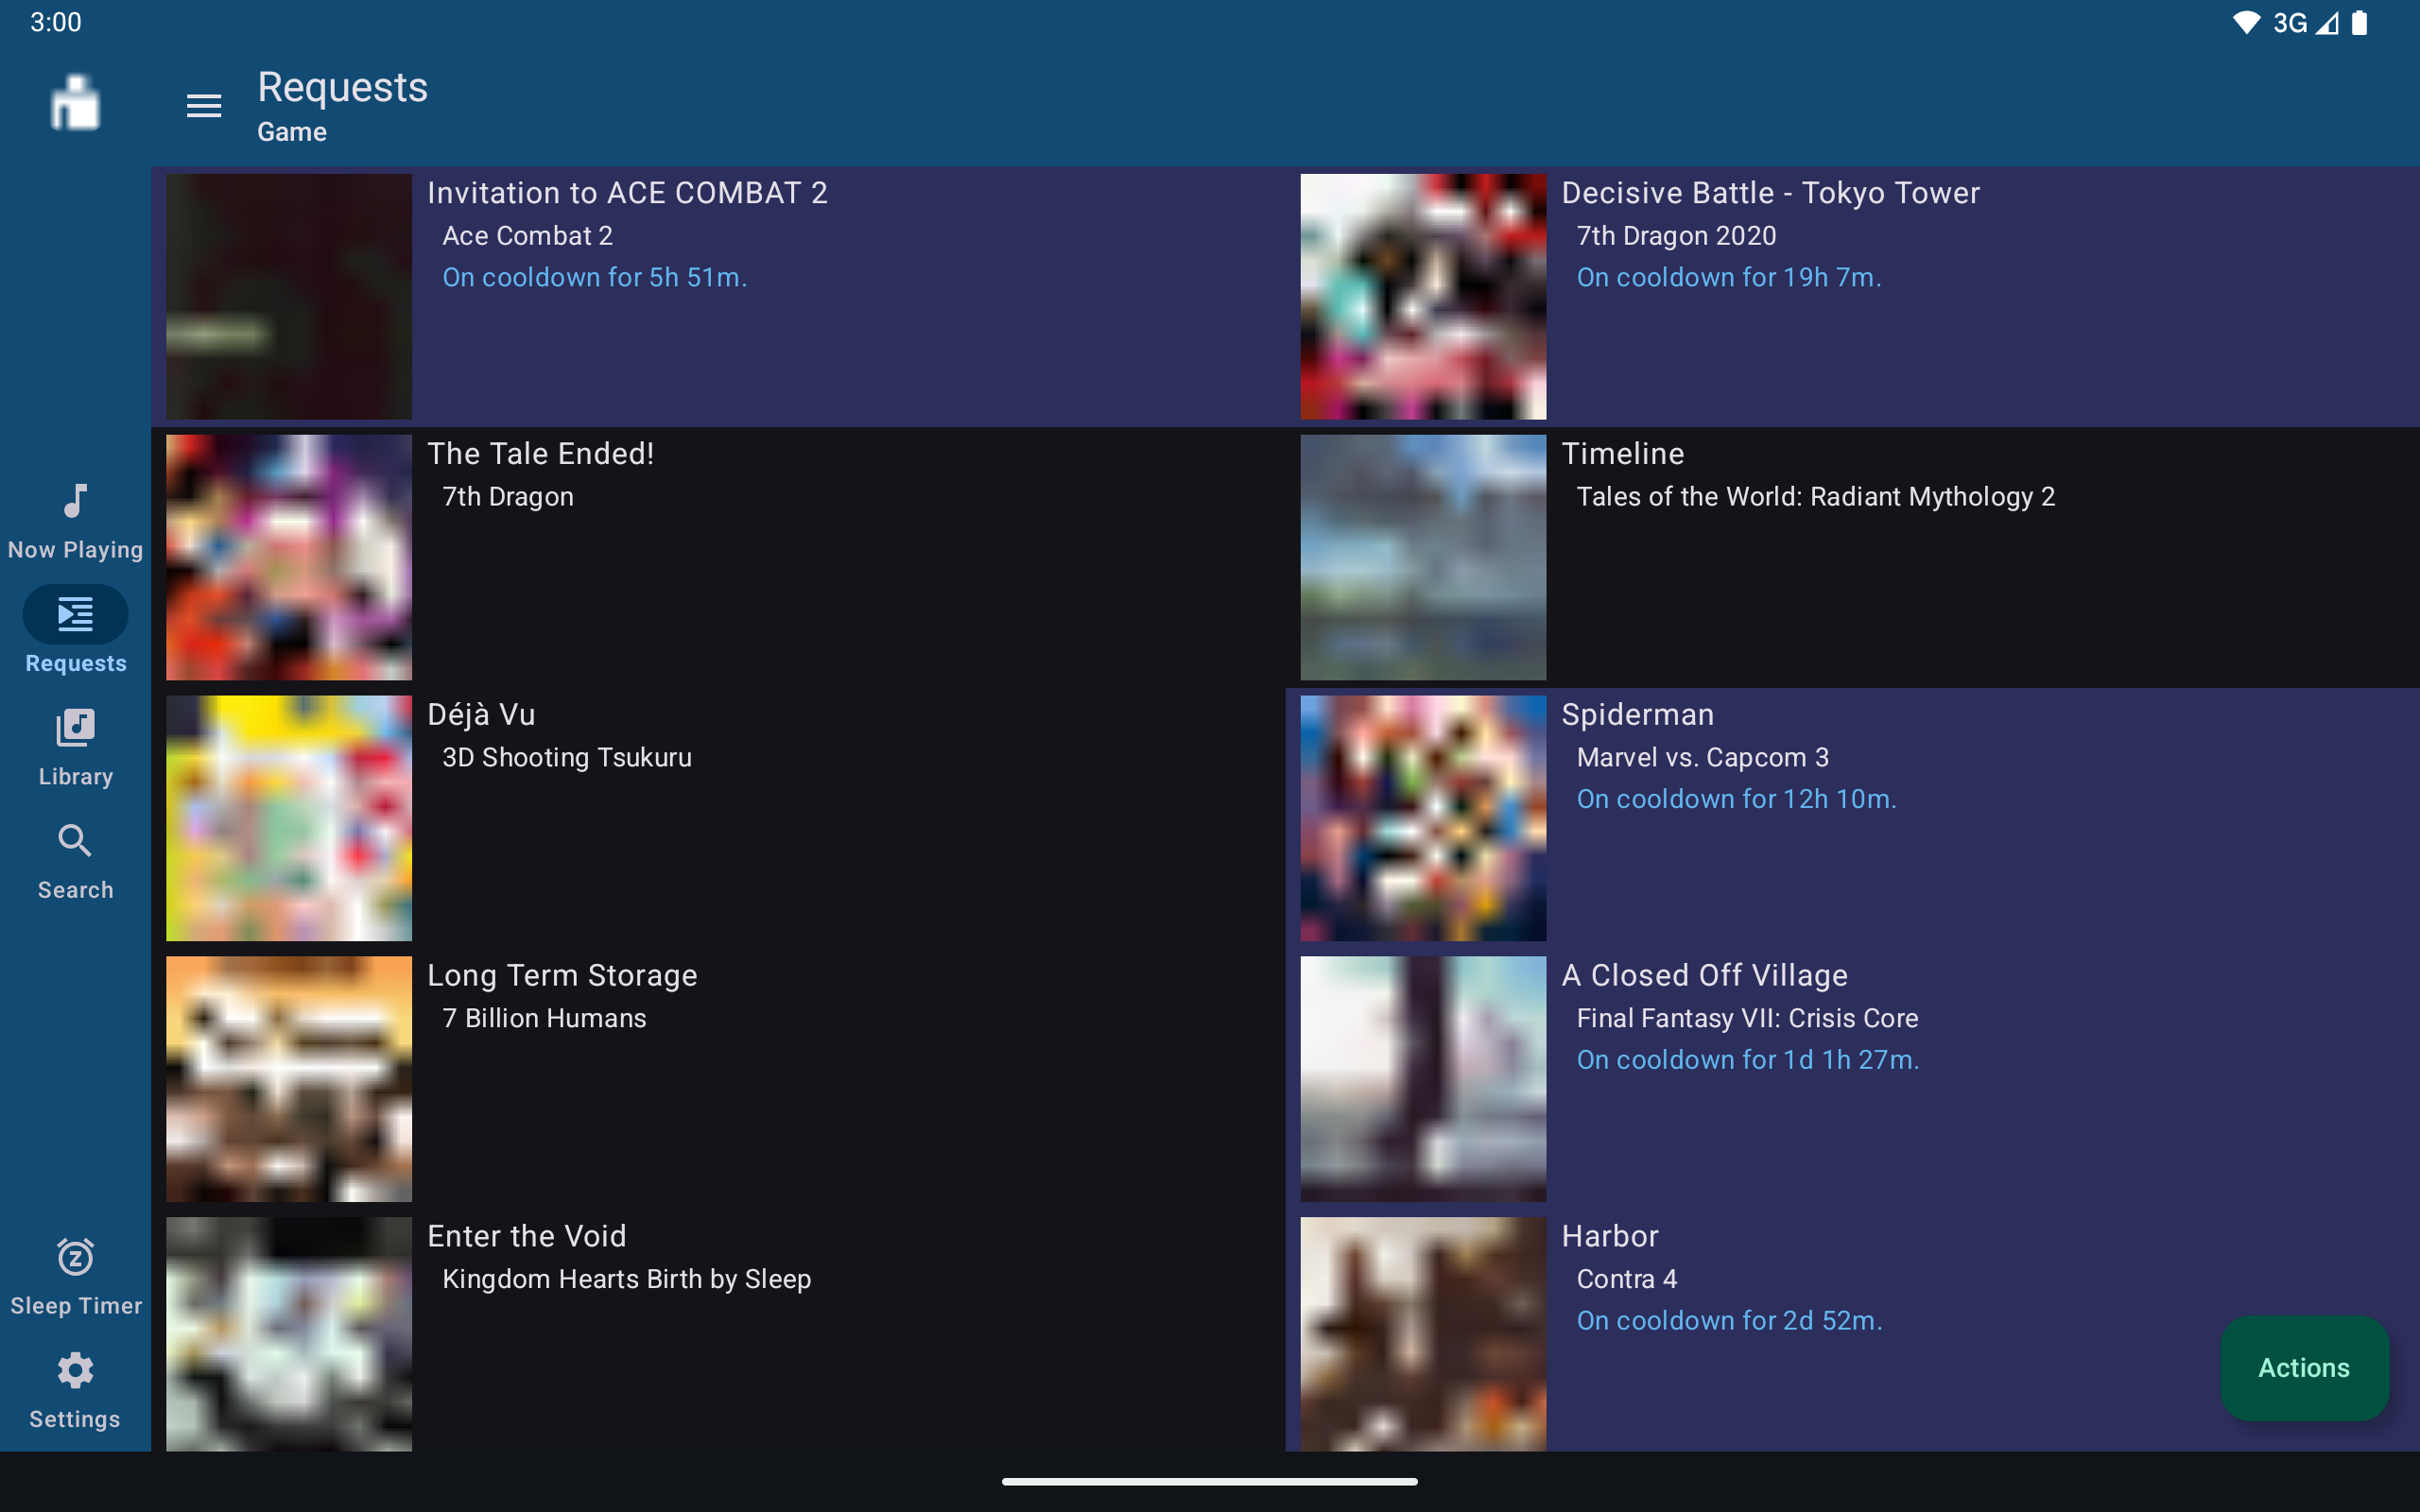2420x1512 pixels.
Task: Select song title Decisive Battle - Tokyo Tower
Action: tap(1770, 193)
